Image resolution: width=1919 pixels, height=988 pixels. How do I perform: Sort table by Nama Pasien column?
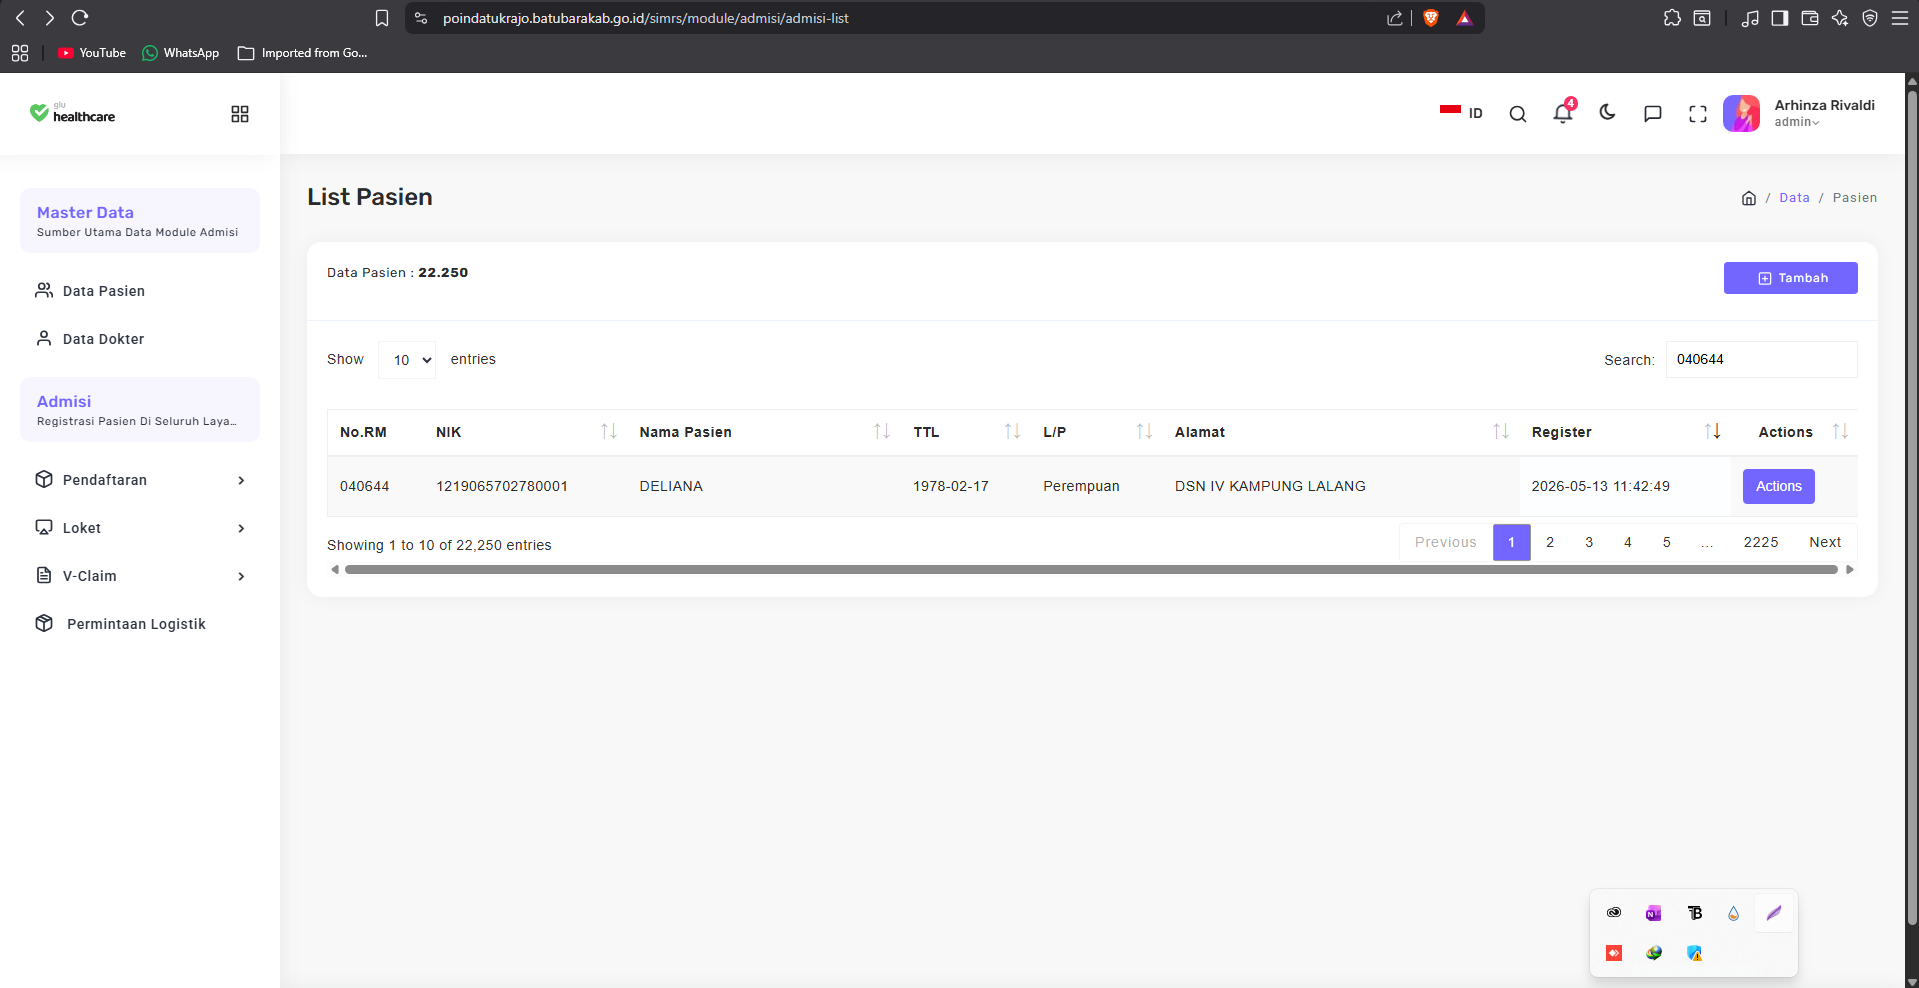tap(764, 432)
